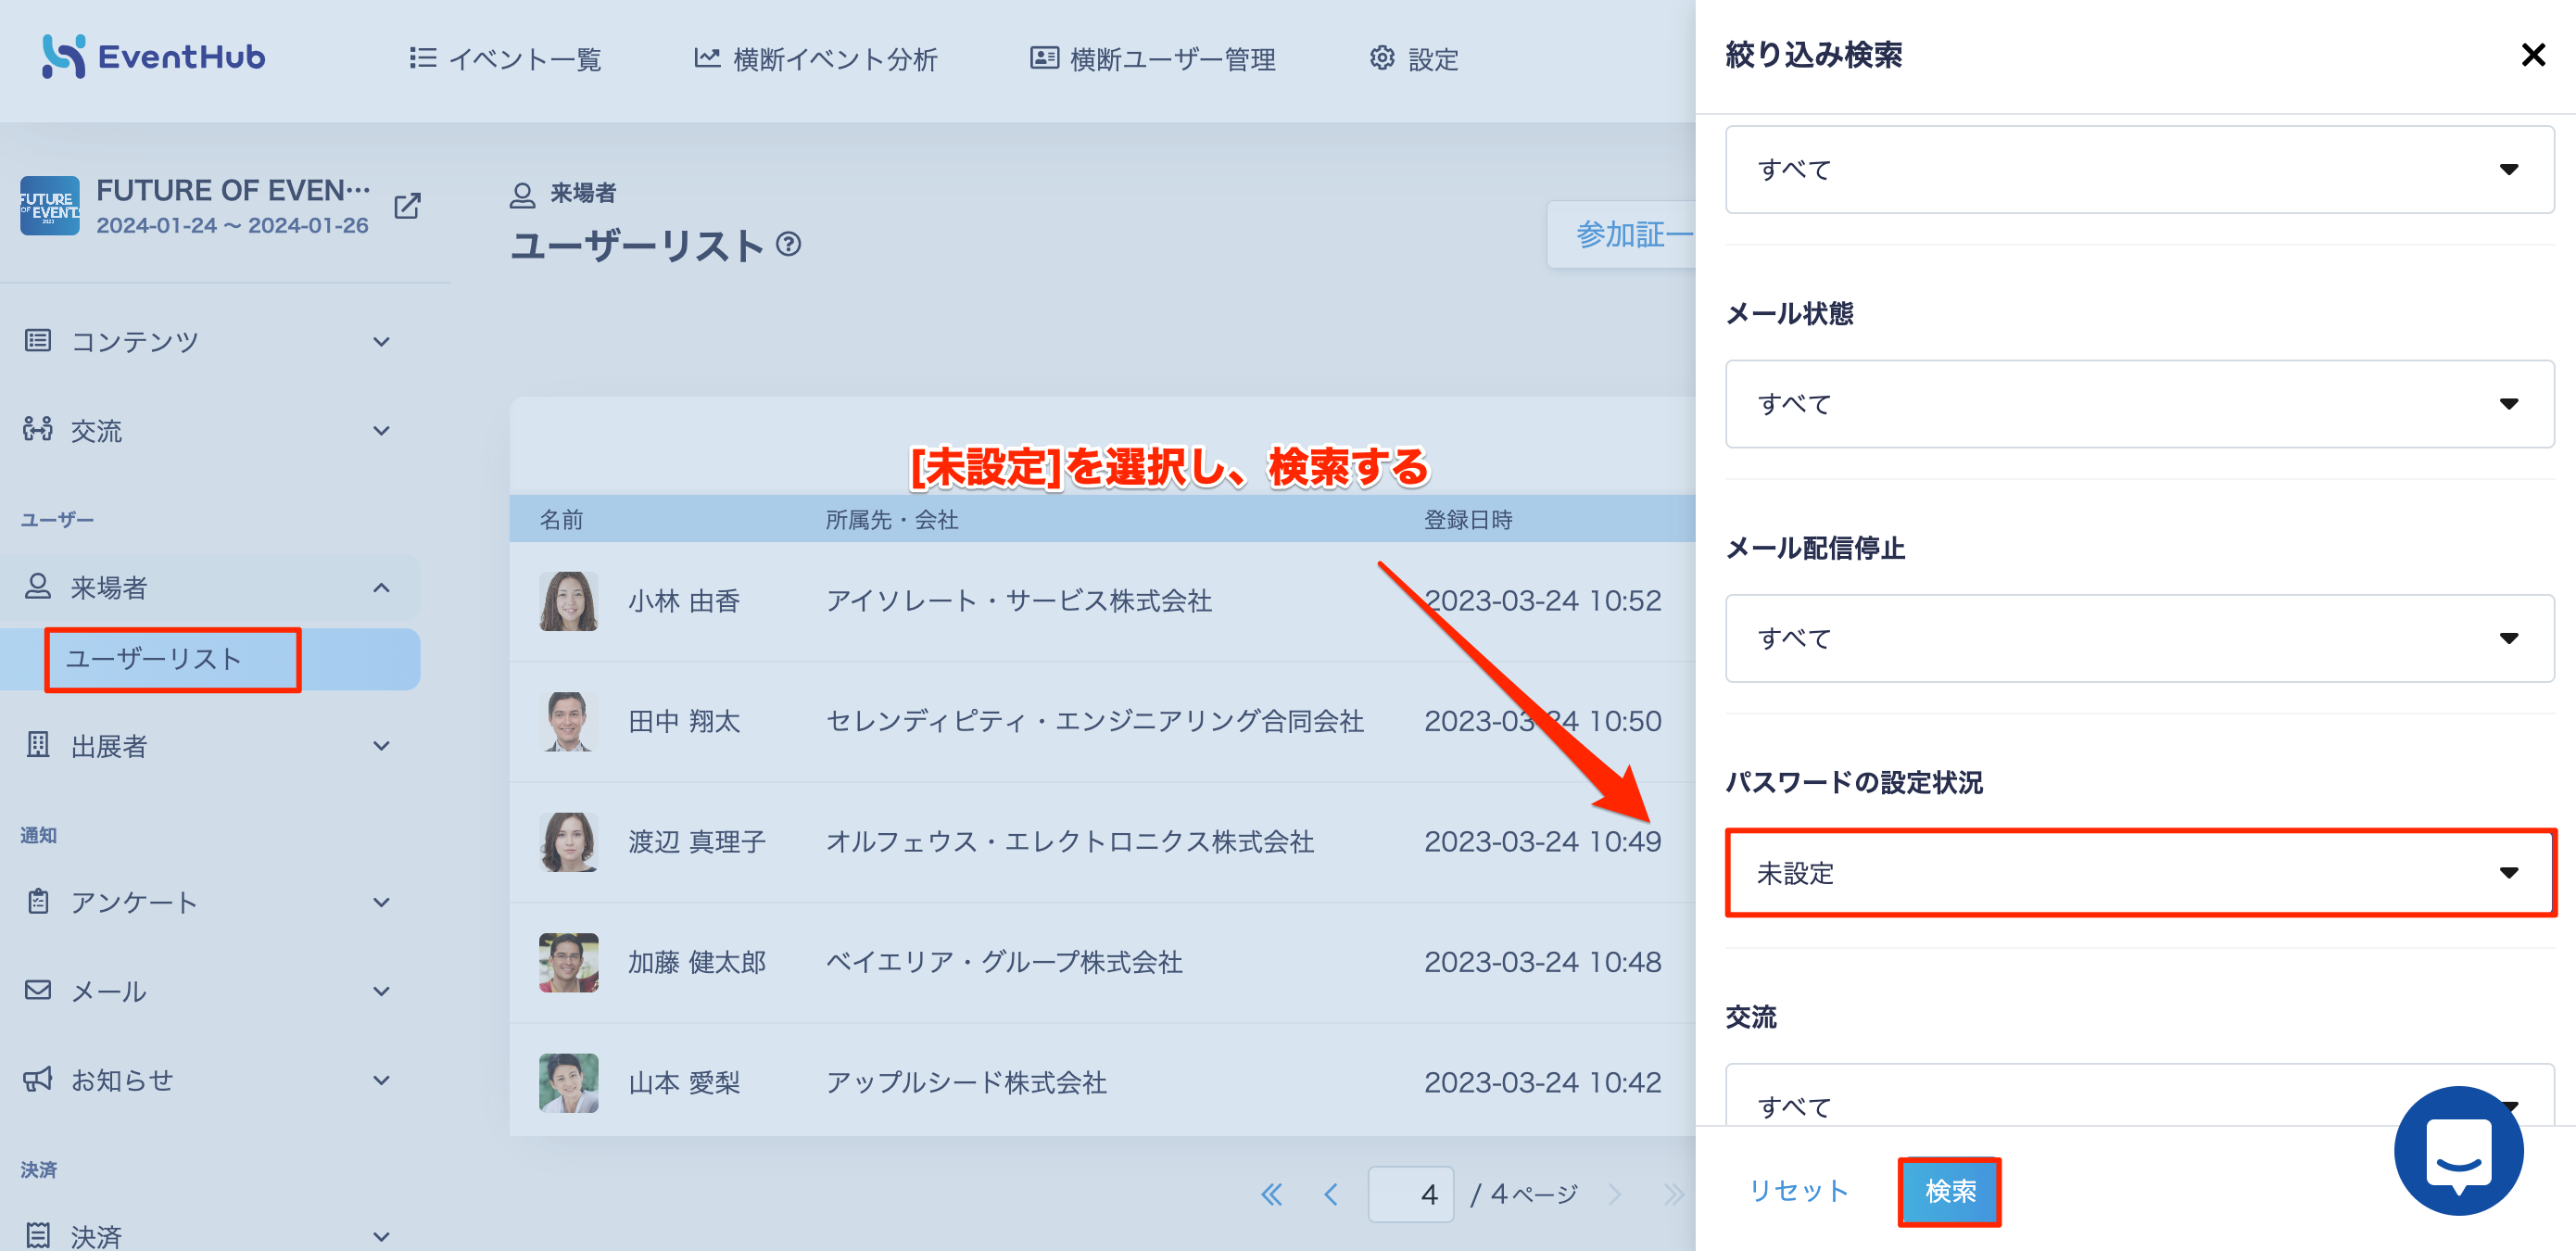Viewport: 2576px width, 1251px height.
Task: Open パスワードの設定状況 dropdown showing 未設定
Action: coord(2139,873)
